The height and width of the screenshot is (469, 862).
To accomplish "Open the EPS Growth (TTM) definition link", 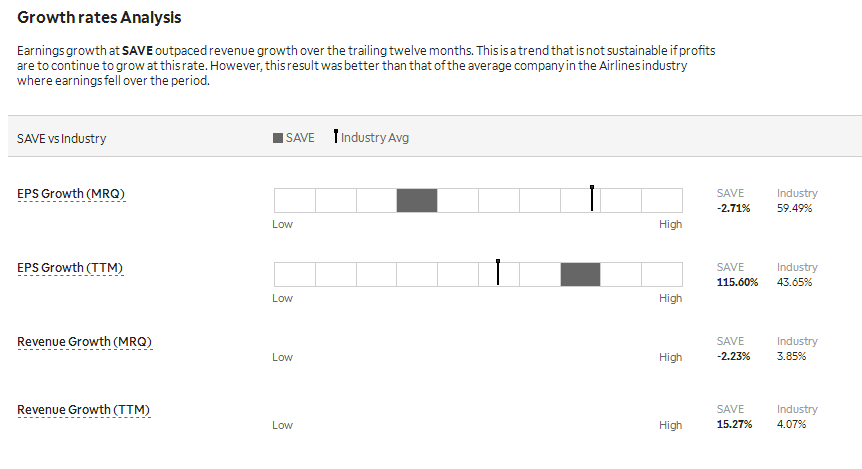I will click(70, 268).
